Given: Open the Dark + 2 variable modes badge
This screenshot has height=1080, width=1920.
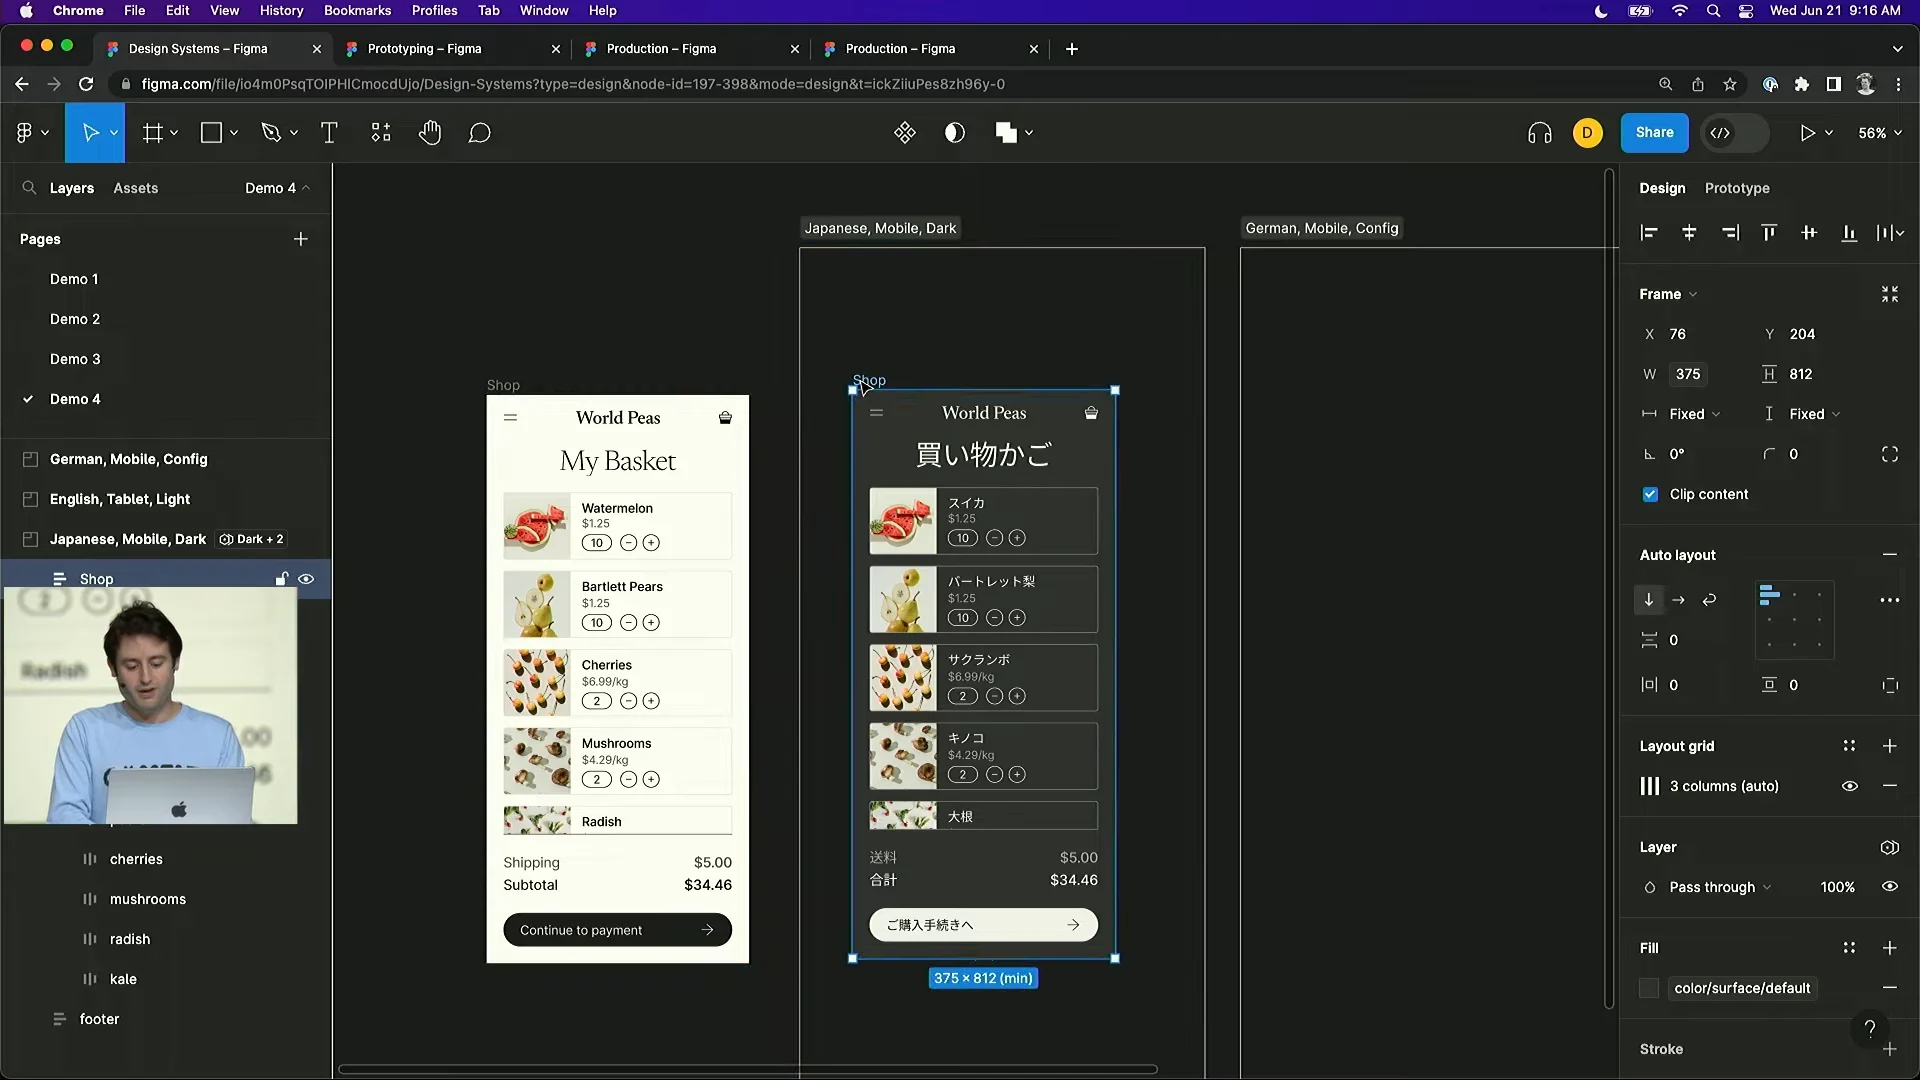Looking at the screenshot, I should pos(251,539).
